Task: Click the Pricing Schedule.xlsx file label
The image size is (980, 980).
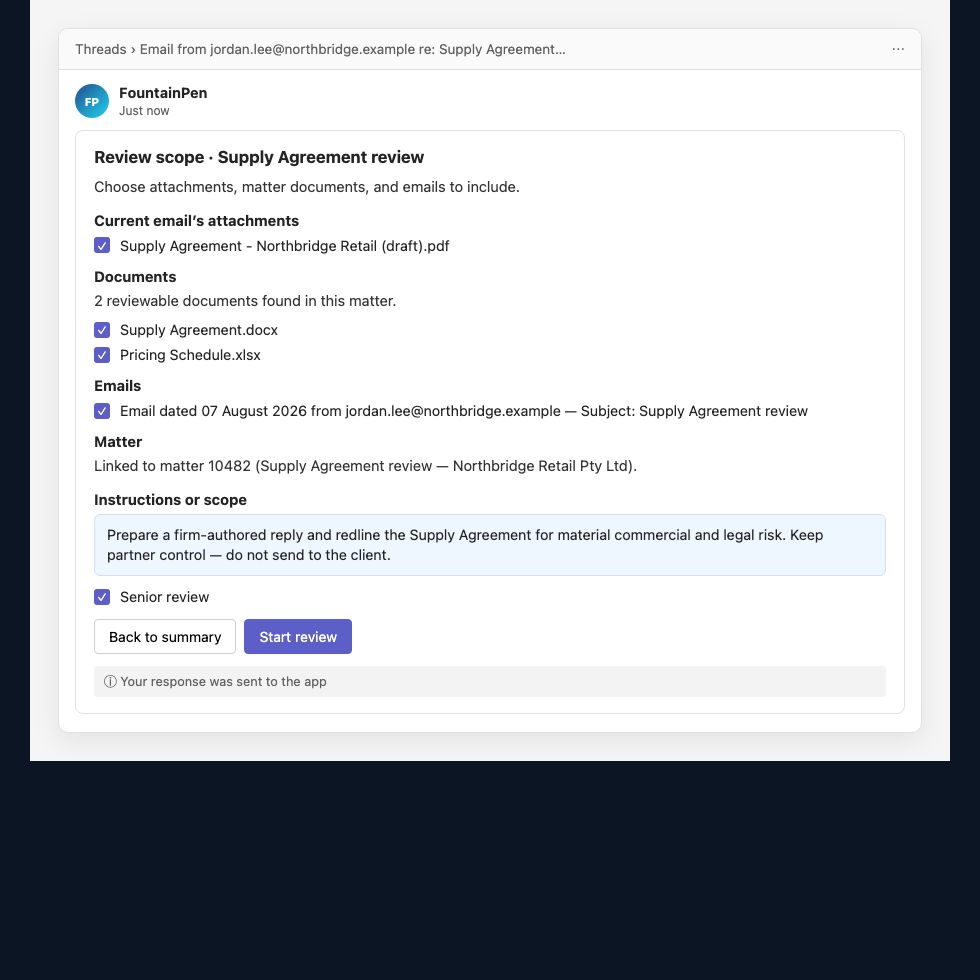Action: click(x=190, y=355)
